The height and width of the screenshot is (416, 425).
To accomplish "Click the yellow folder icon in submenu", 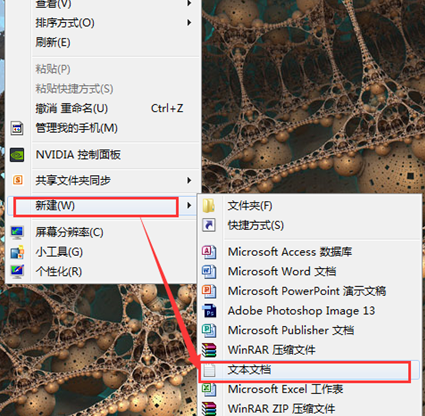I will 209,206.
